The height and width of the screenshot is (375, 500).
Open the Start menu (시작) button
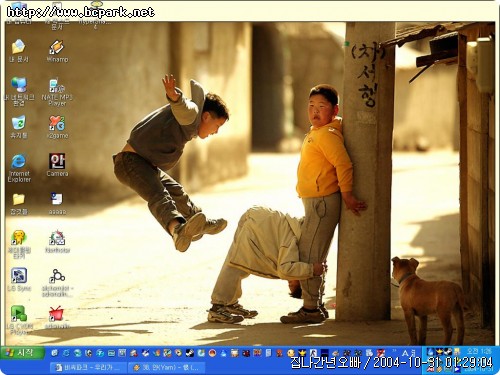(x=22, y=353)
